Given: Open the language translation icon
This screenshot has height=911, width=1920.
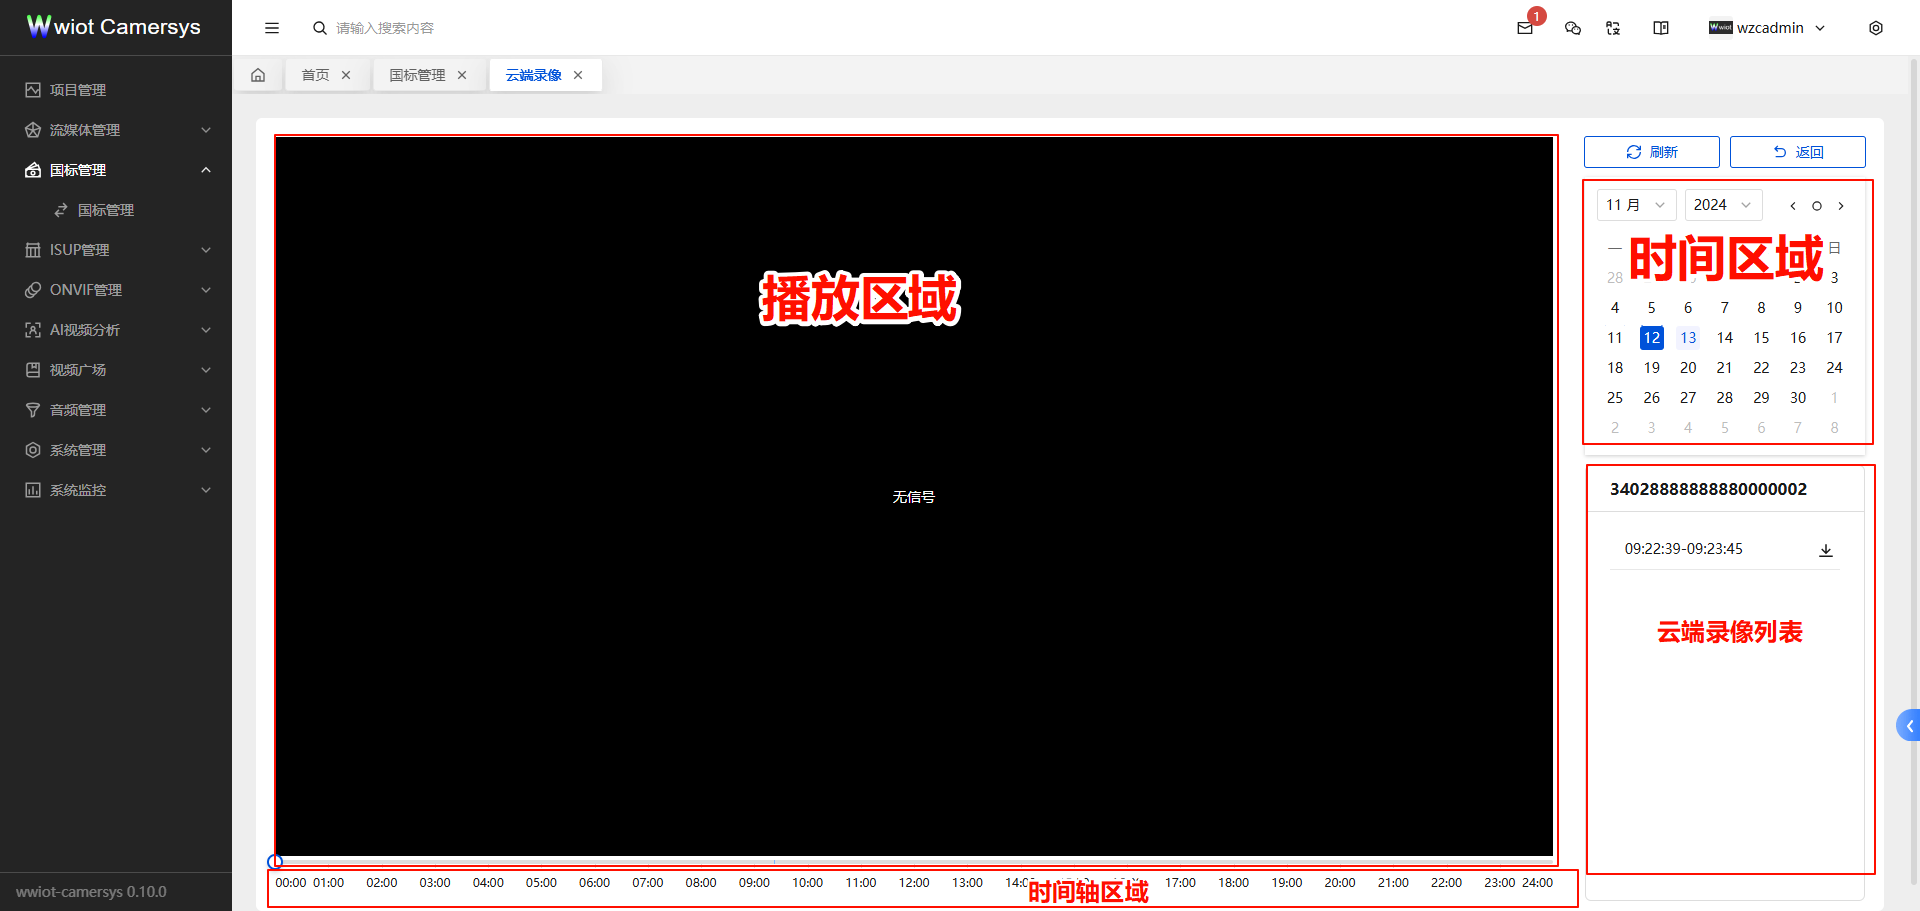Looking at the screenshot, I should (x=1613, y=28).
